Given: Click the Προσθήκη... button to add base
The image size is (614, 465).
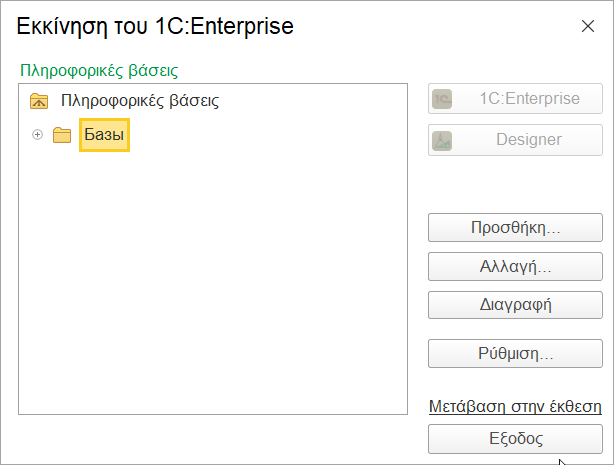Looking at the screenshot, I should [515, 228].
